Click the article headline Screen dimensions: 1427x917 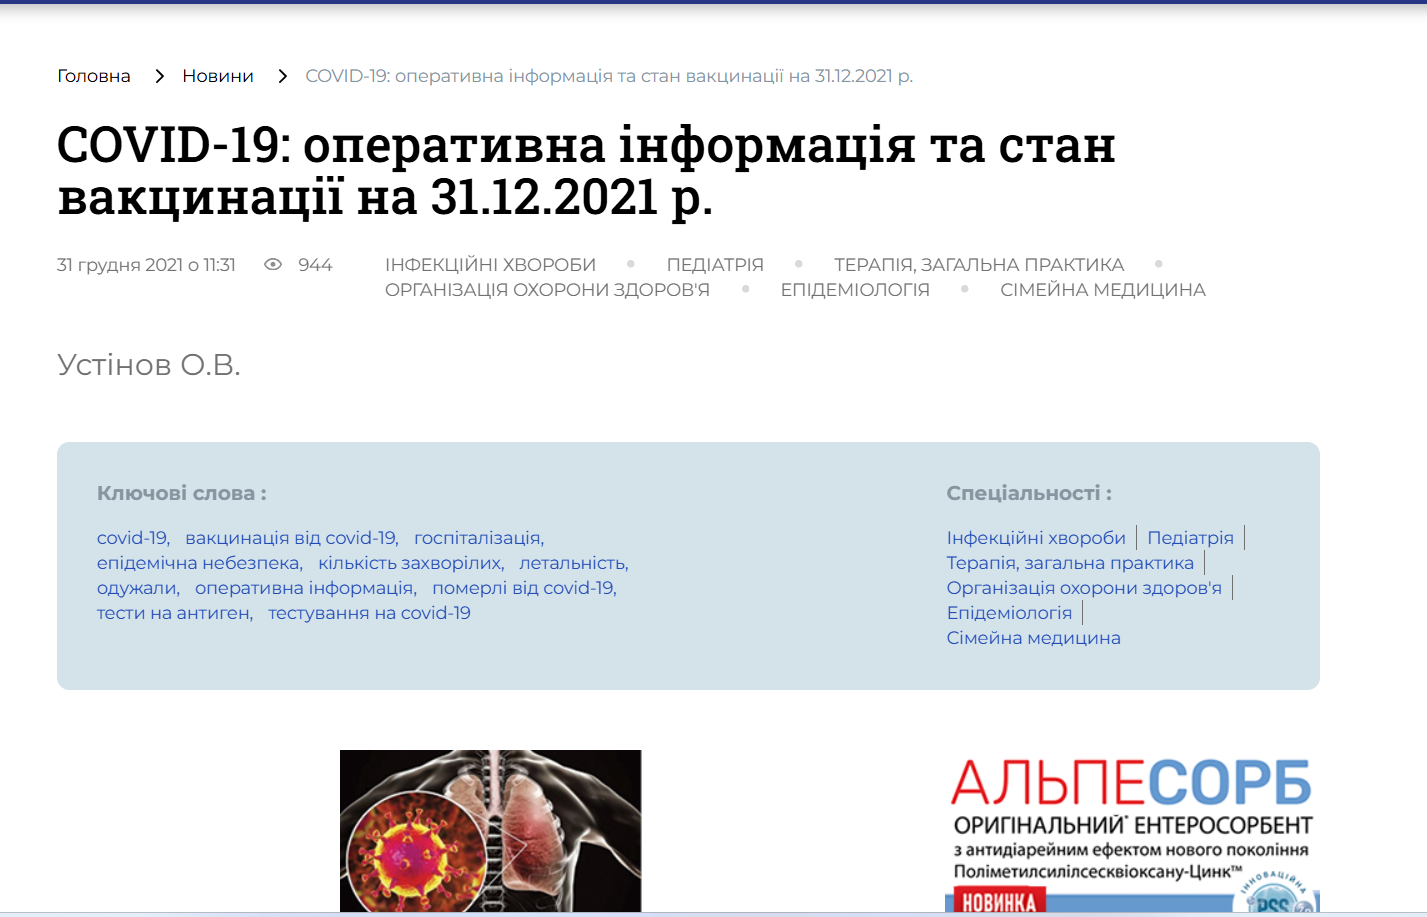click(x=586, y=171)
